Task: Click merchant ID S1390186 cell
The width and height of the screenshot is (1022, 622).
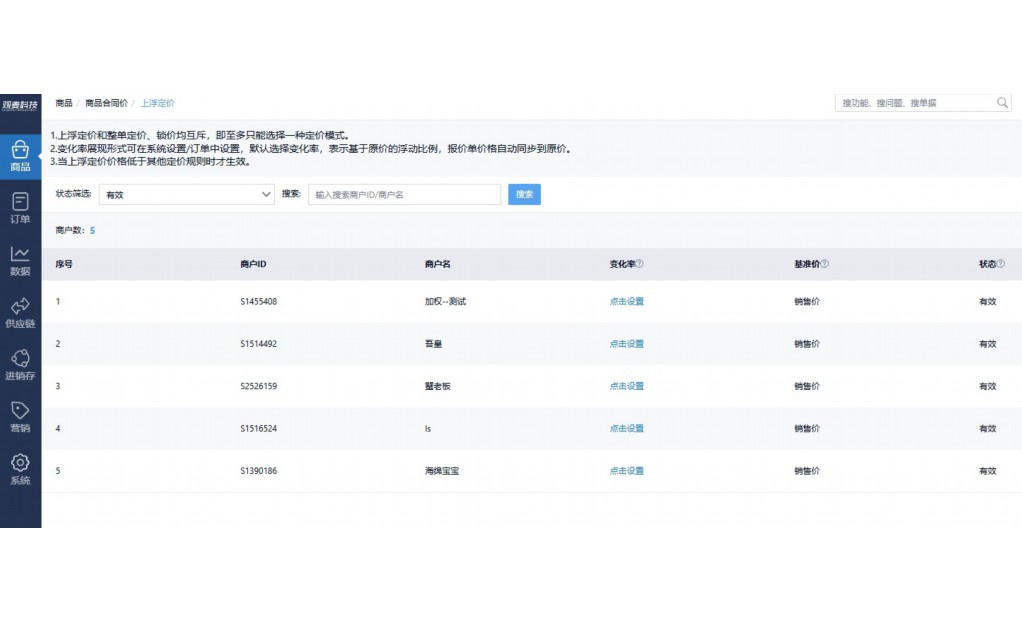Action: 258,471
